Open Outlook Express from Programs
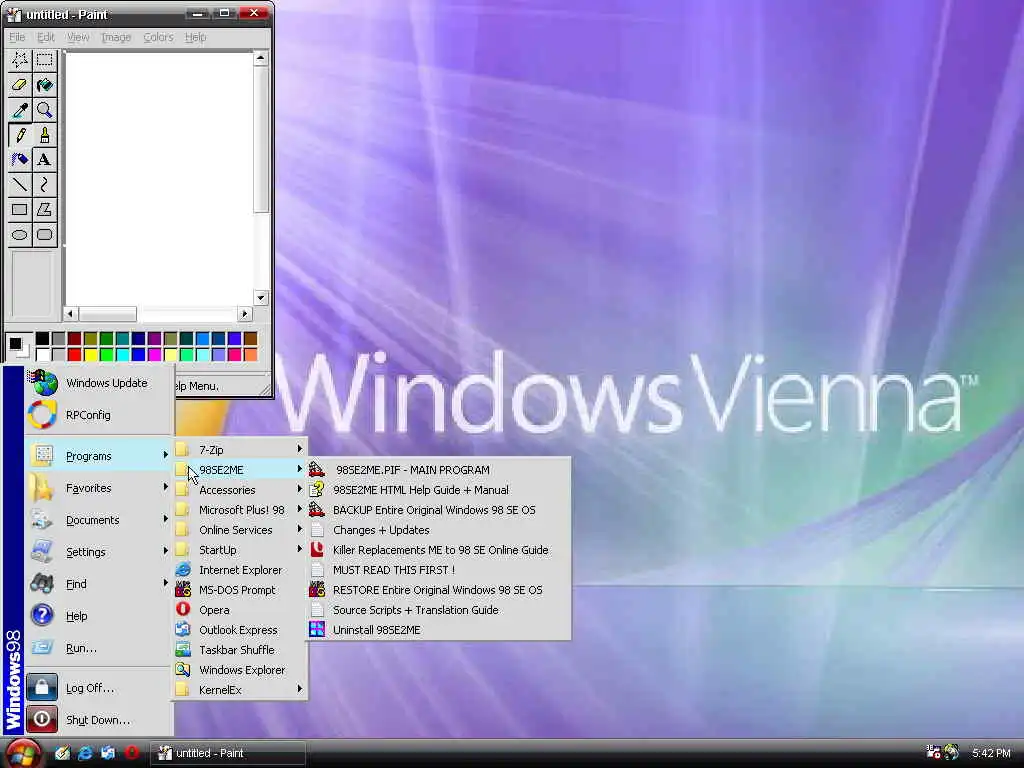 pyautogui.click(x=240, y=630)
